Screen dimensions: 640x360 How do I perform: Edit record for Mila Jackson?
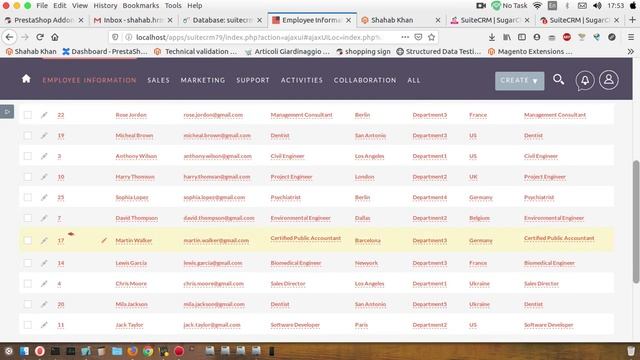[x=44, y=304]
